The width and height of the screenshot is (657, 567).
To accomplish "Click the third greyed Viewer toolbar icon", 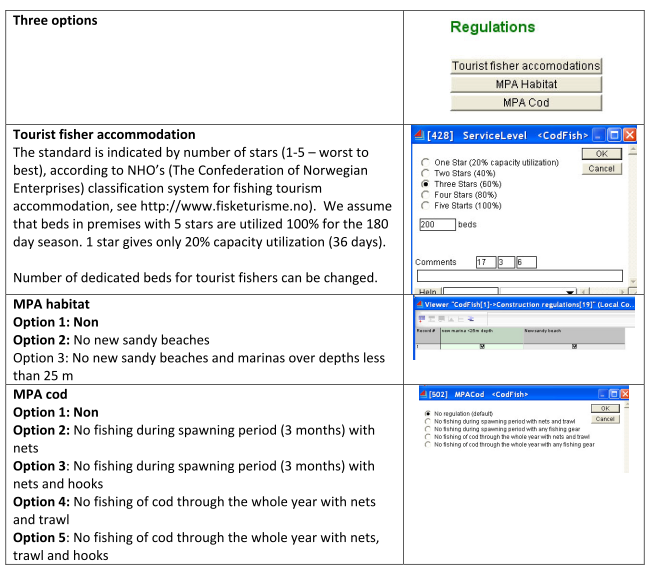I will (441, 319).
